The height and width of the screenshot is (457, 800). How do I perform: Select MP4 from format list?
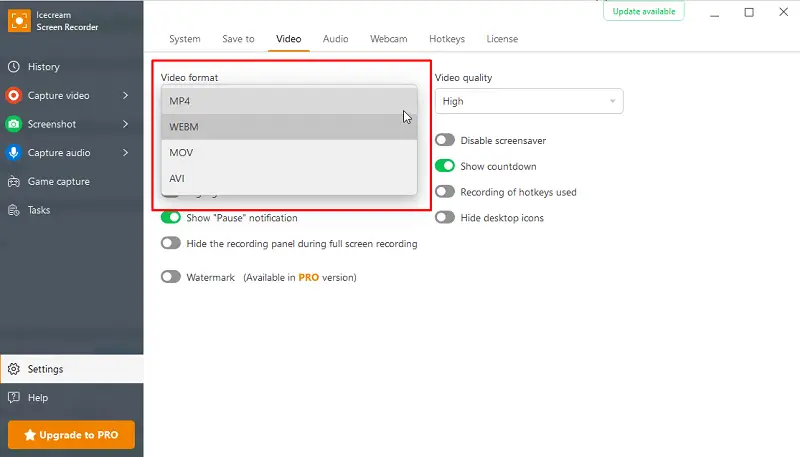[x=289, y=101]
